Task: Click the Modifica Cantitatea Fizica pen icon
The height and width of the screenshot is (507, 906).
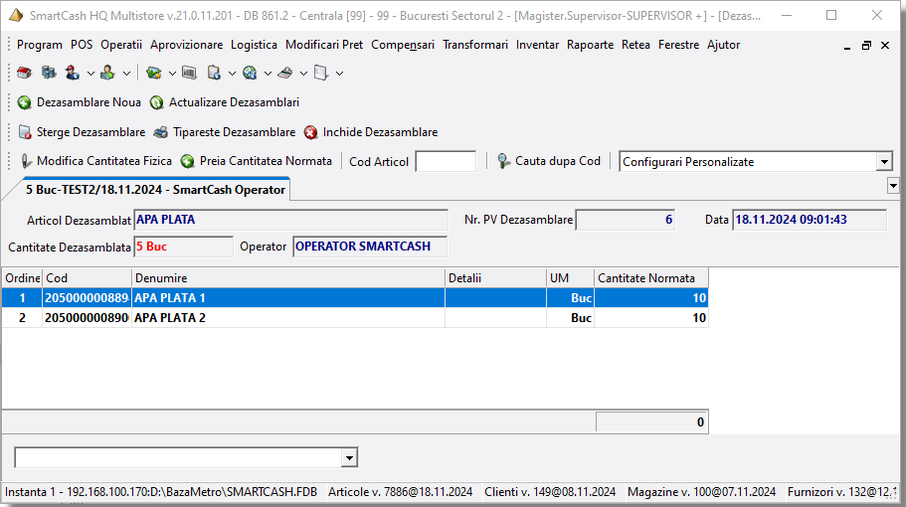Action: 25,161
